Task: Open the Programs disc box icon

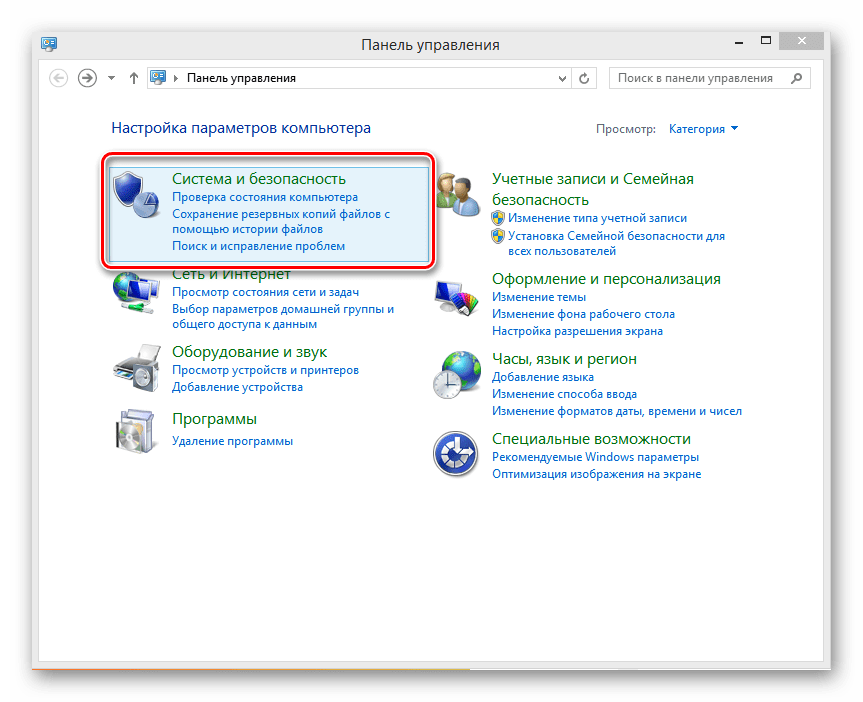Action: point(135,431)
